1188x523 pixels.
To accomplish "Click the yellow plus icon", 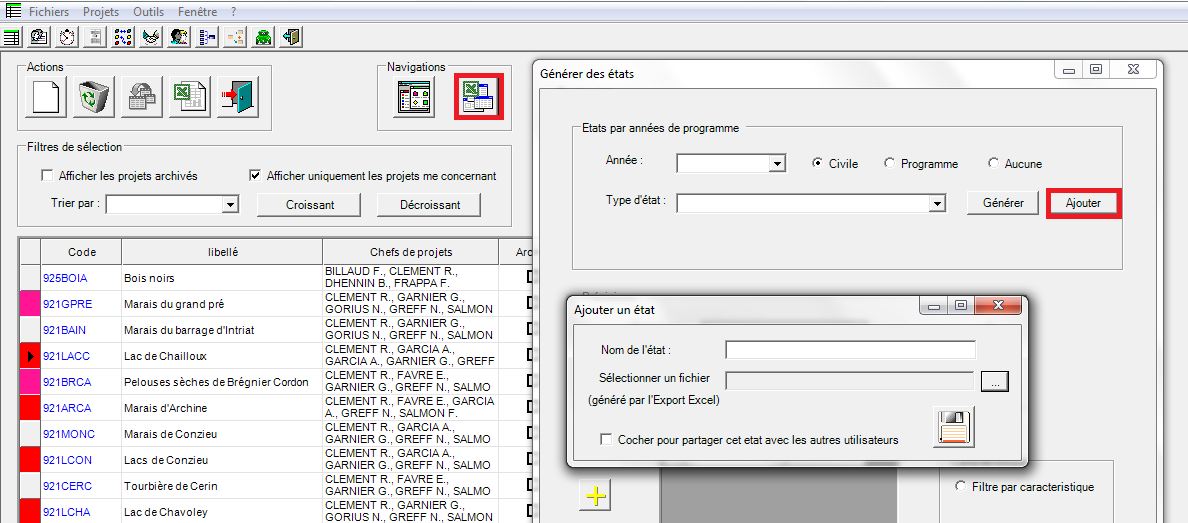I will 596,496.
